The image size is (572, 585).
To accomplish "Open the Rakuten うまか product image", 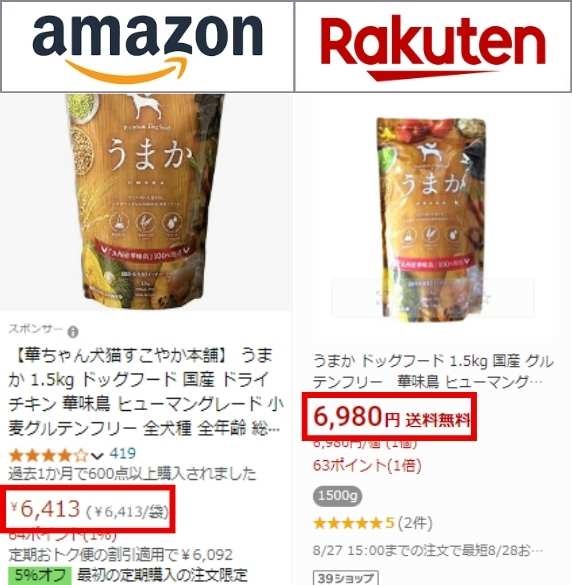I will [x=432, y=219].
